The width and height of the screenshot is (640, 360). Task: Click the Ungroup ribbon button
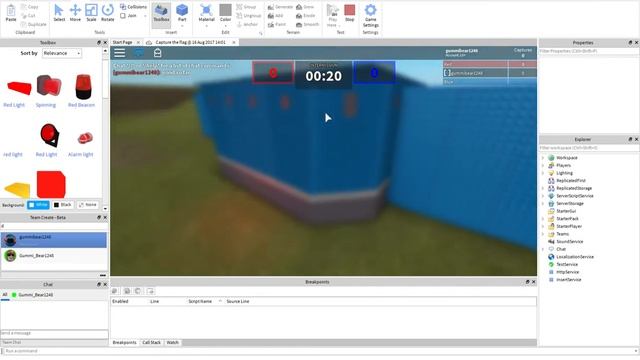pyautogui.click(x=249, y=16)
